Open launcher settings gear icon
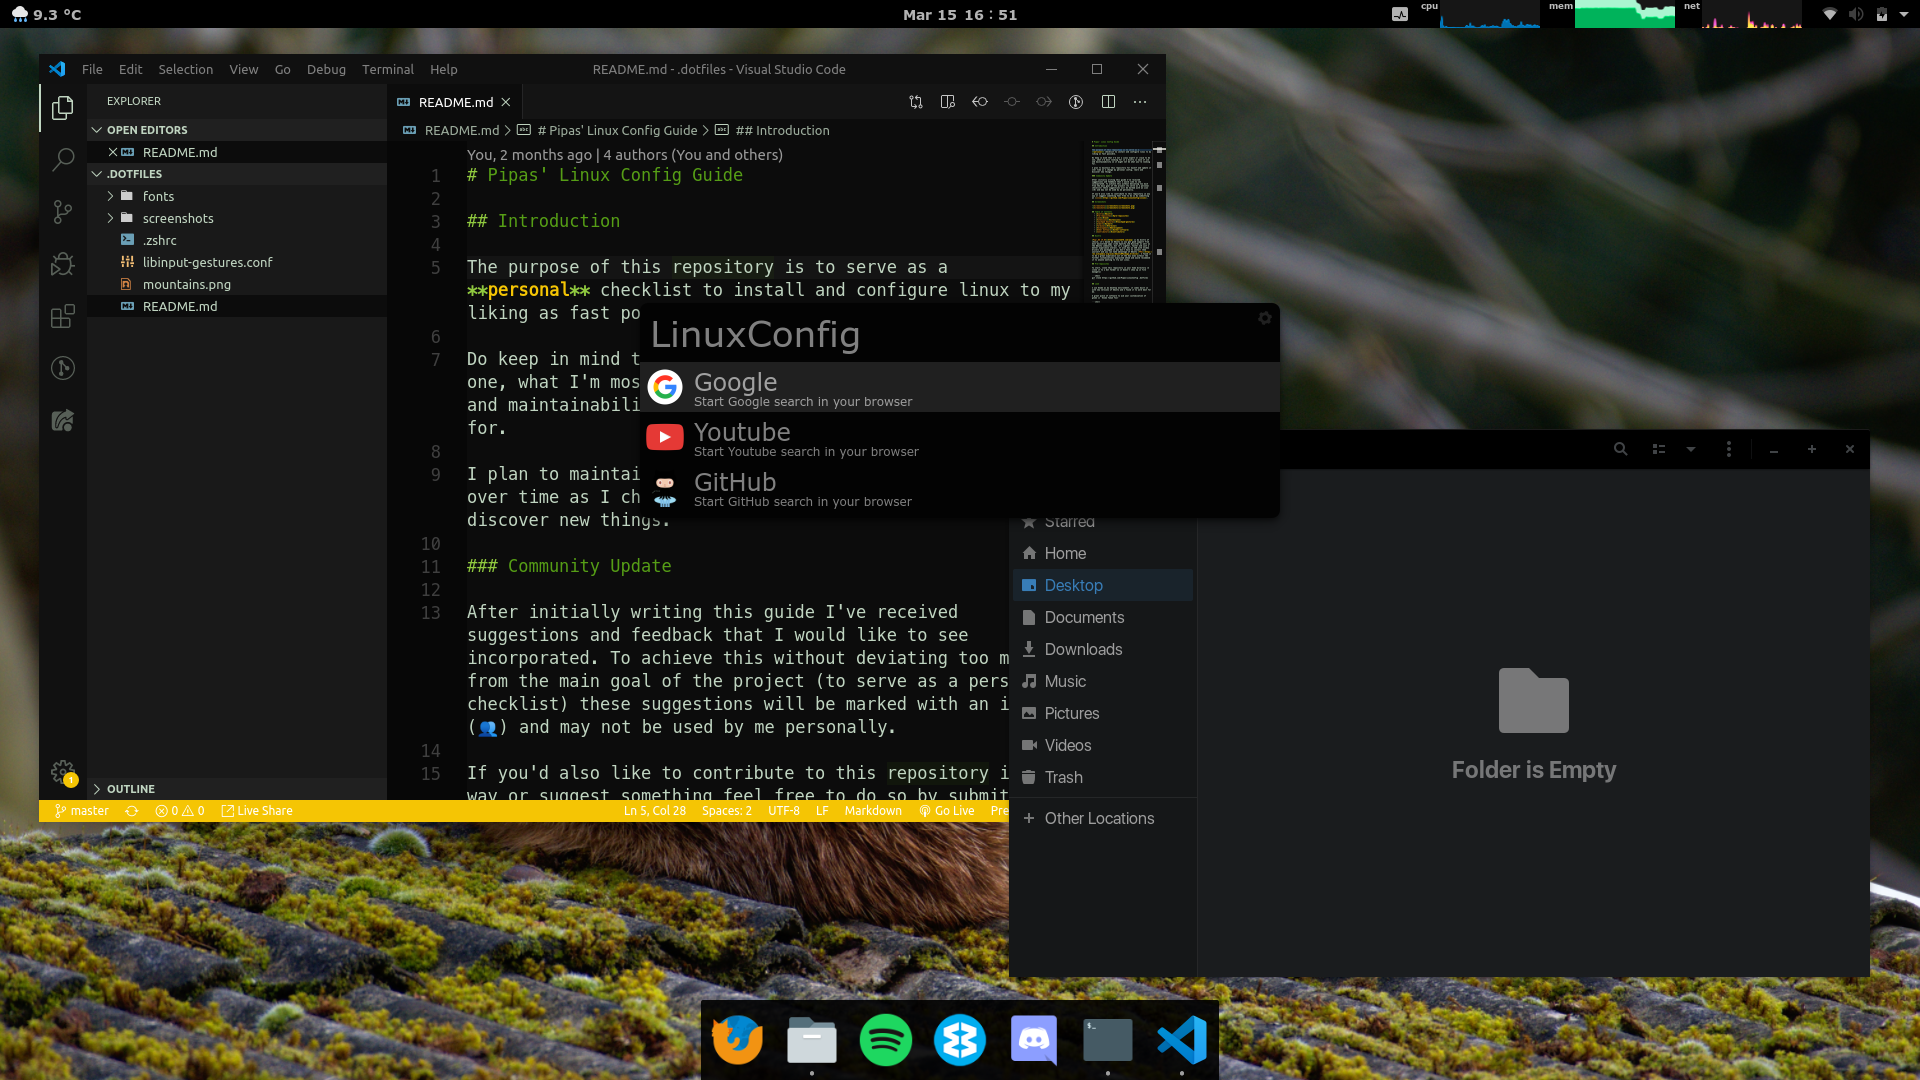This screenshot has height=1080, width=1920. (1265, 318)
